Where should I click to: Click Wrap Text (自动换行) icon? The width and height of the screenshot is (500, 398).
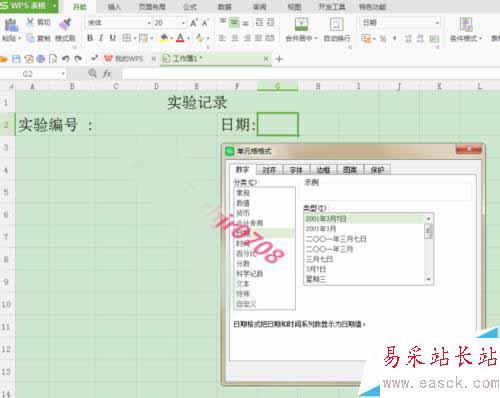pos(337,24)
